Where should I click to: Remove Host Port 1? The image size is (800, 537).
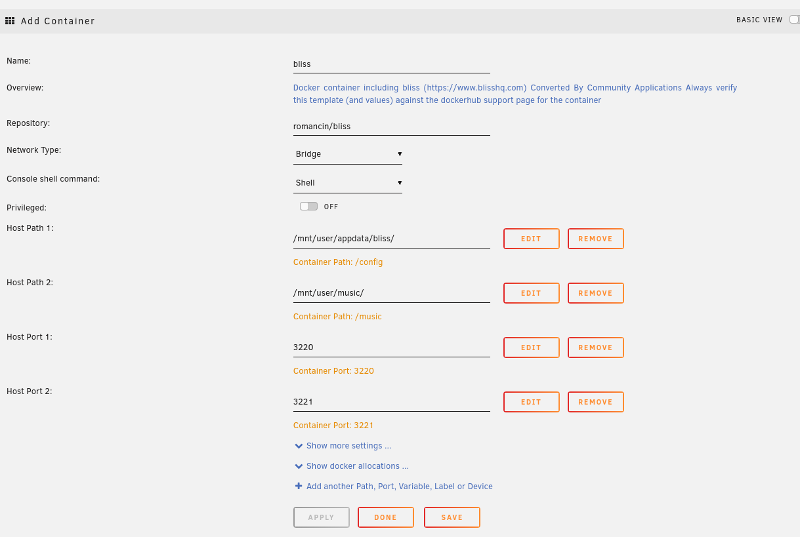coord(595,347)
